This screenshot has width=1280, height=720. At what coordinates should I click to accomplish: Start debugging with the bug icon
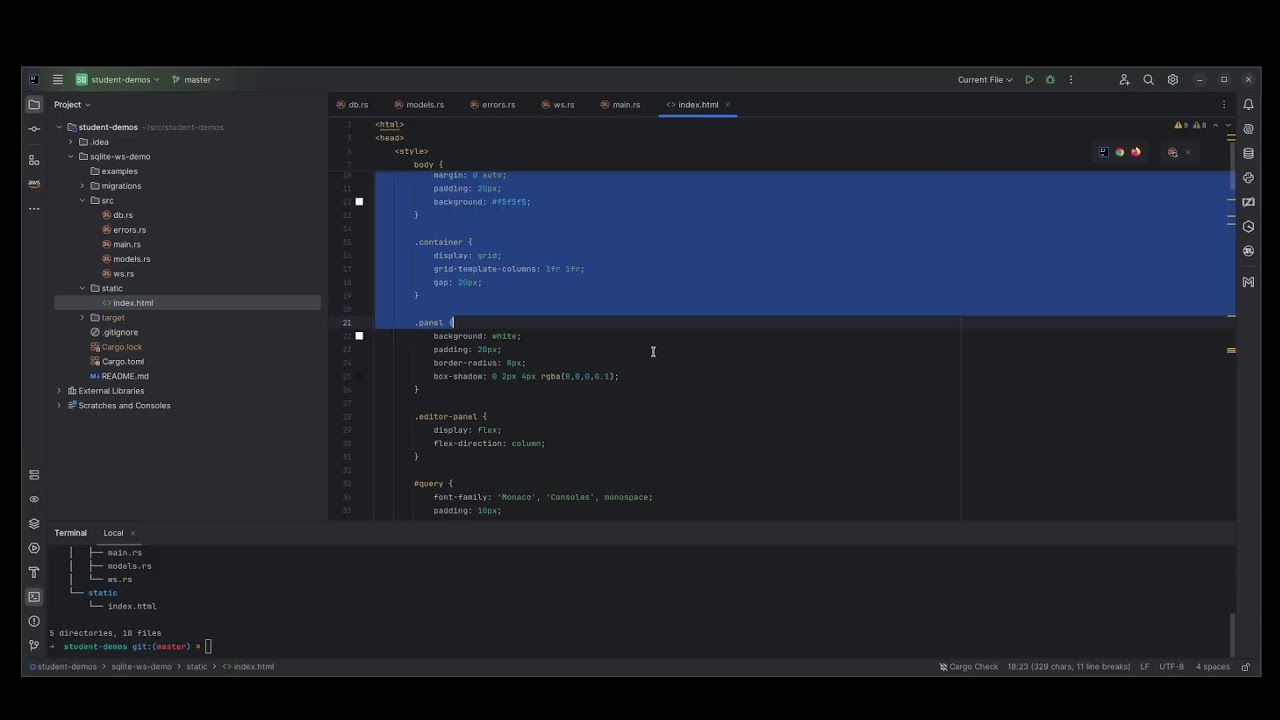click(1050, 80)
